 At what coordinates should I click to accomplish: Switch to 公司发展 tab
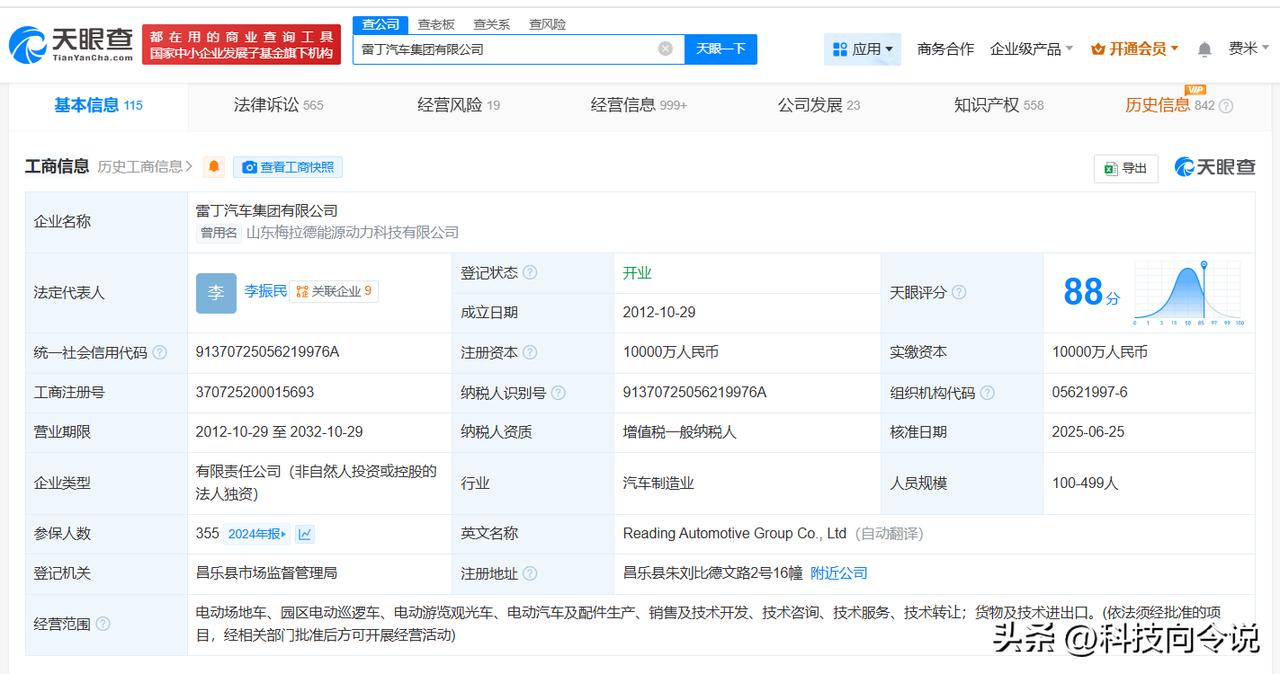819,105
